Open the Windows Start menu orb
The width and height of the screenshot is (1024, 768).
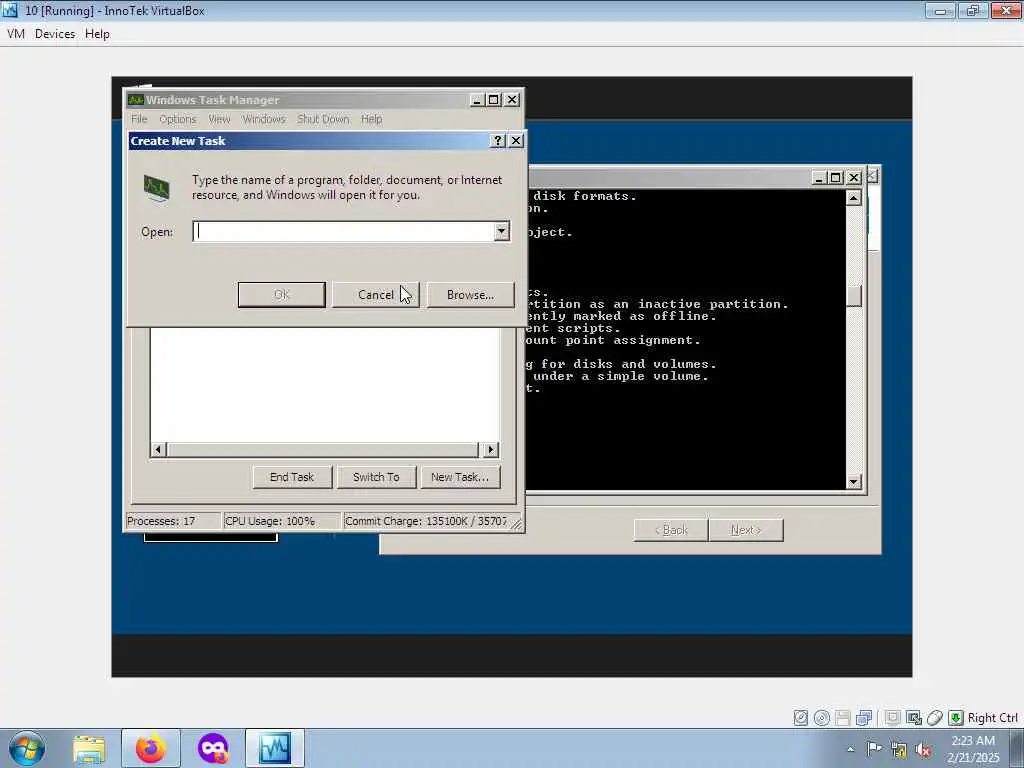point(26,748)
